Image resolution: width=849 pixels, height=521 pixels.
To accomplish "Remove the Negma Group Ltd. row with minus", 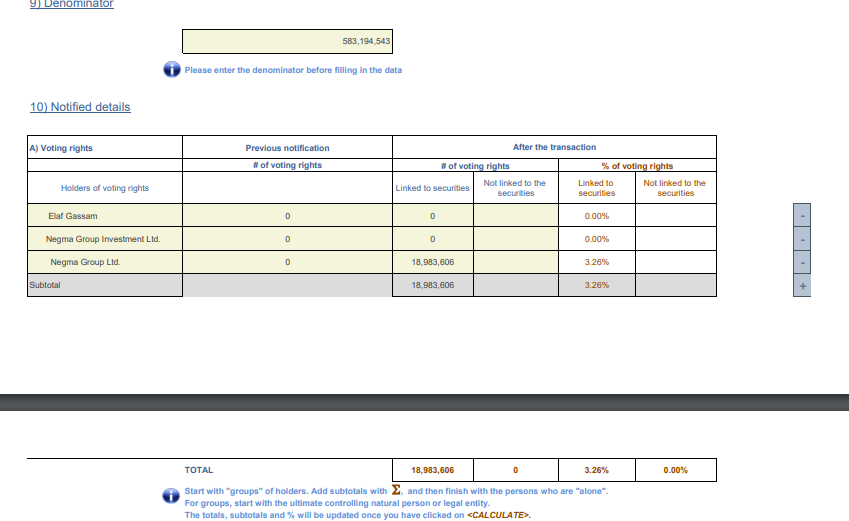I will (x=802, y=262).
